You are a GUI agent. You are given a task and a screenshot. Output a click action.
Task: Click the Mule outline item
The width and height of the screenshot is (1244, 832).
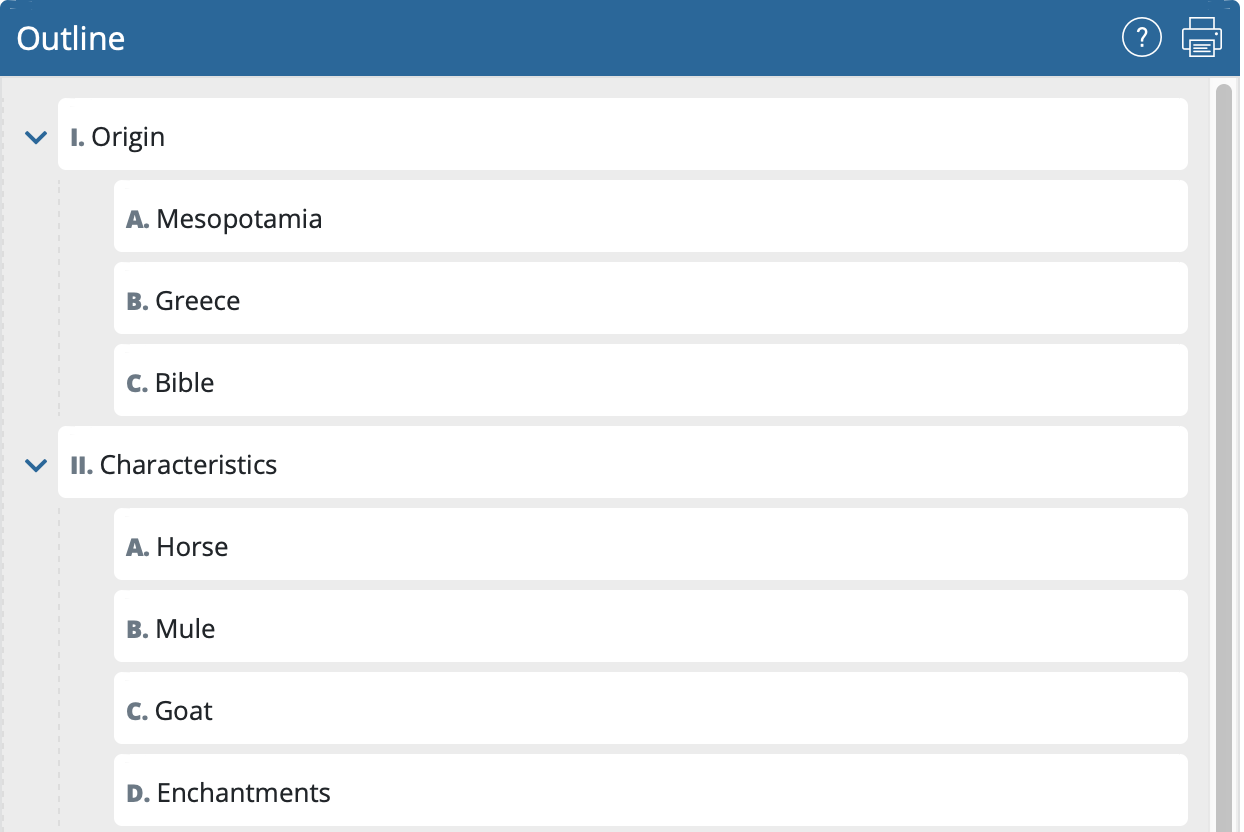[185, 629]
